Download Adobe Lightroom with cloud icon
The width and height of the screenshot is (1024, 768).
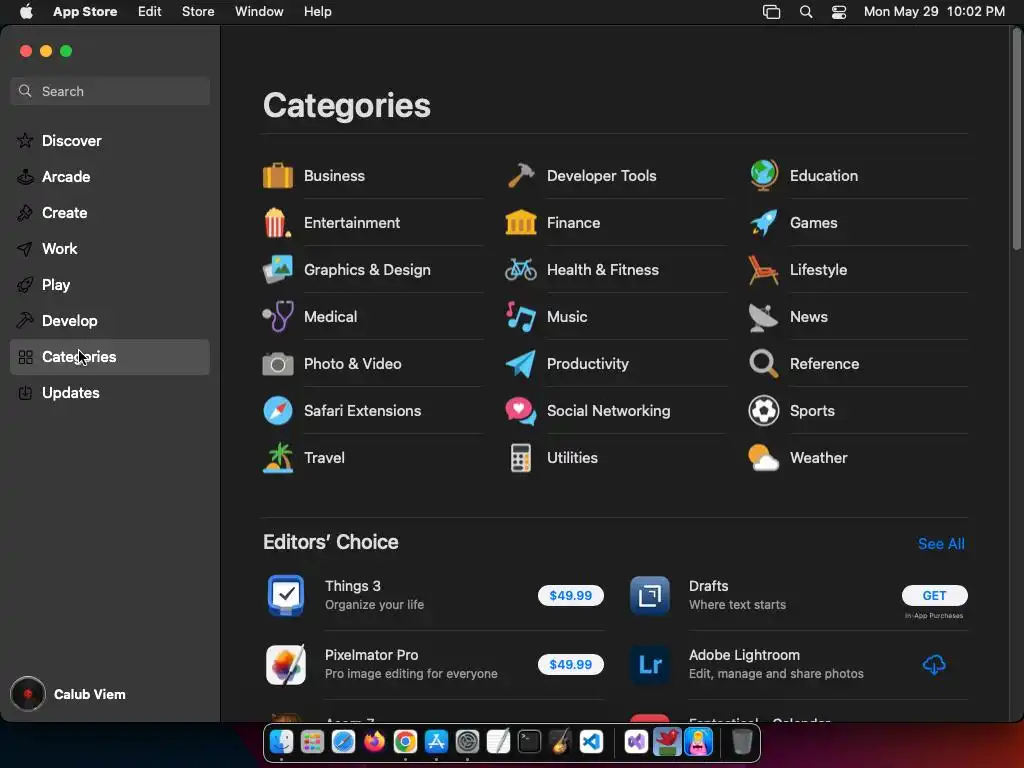point(934,665)
